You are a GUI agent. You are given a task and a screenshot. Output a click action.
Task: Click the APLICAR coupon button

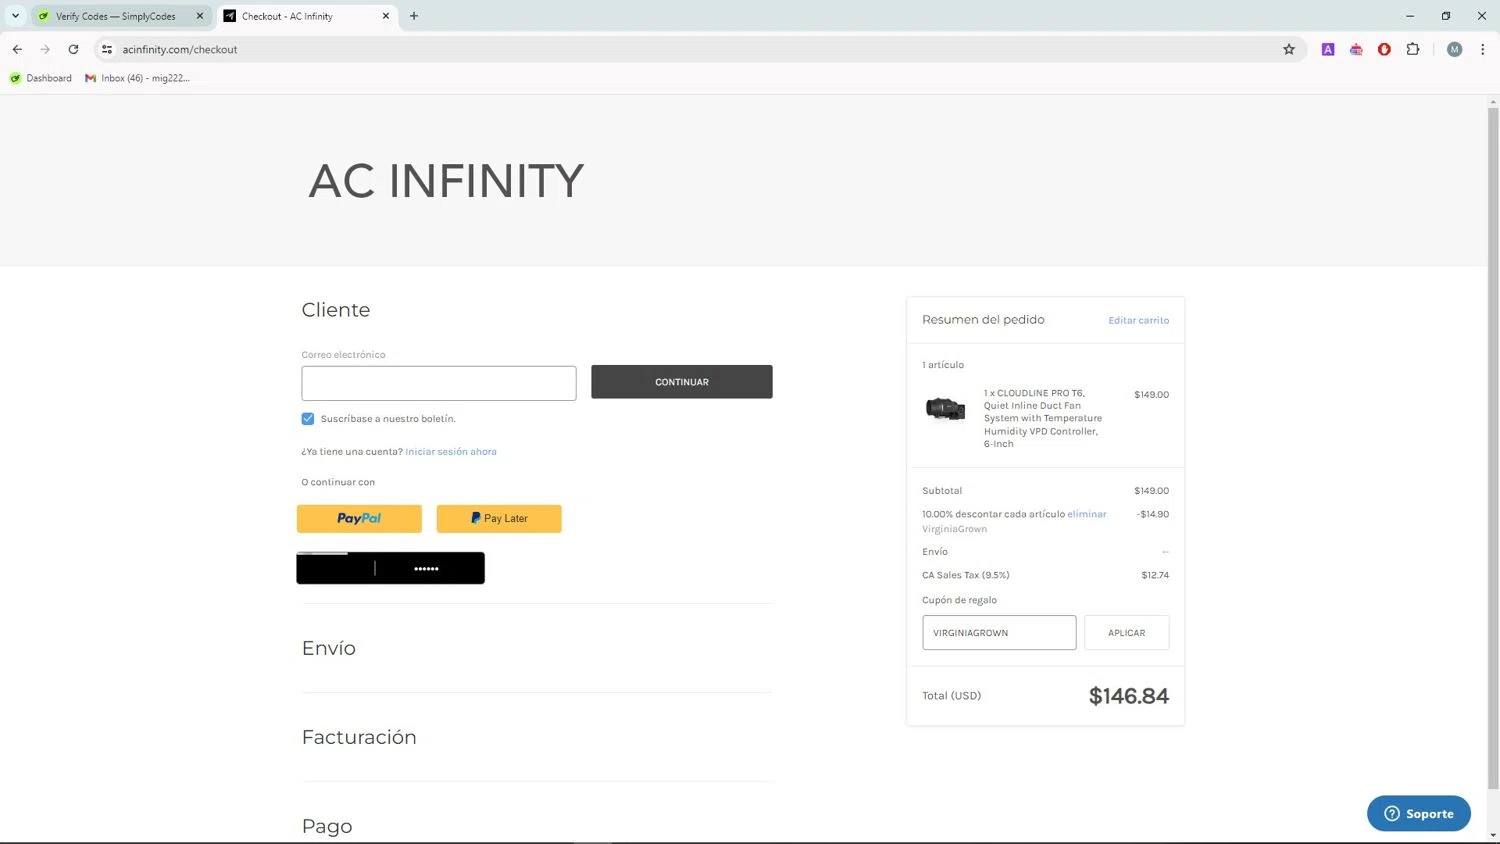coord(1126,633)
